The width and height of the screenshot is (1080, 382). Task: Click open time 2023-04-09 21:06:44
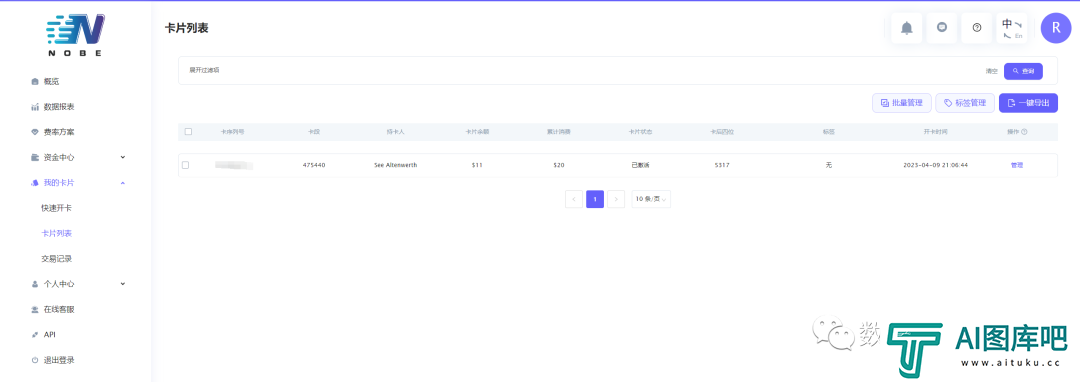click(x=935, y=165)
